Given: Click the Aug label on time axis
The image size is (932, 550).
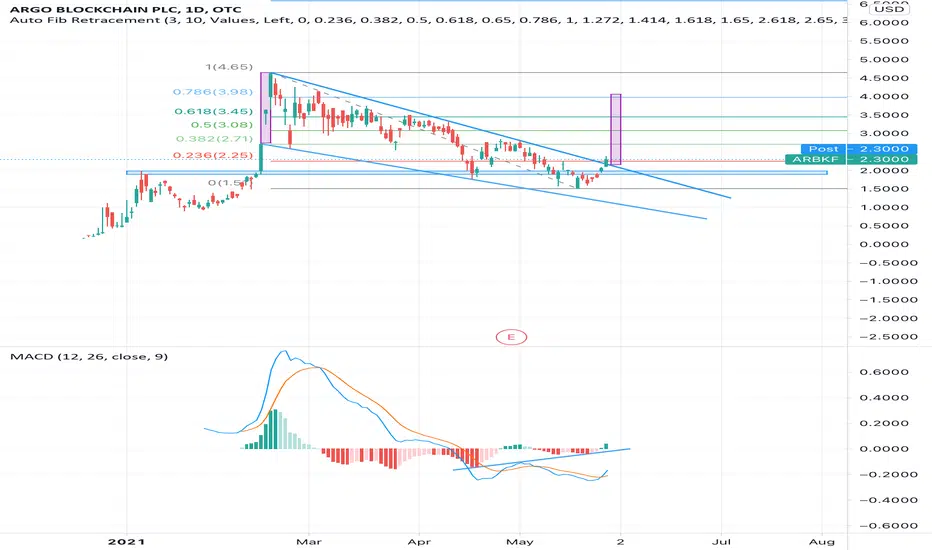Looking at the screenshot, I should [822, 542].
